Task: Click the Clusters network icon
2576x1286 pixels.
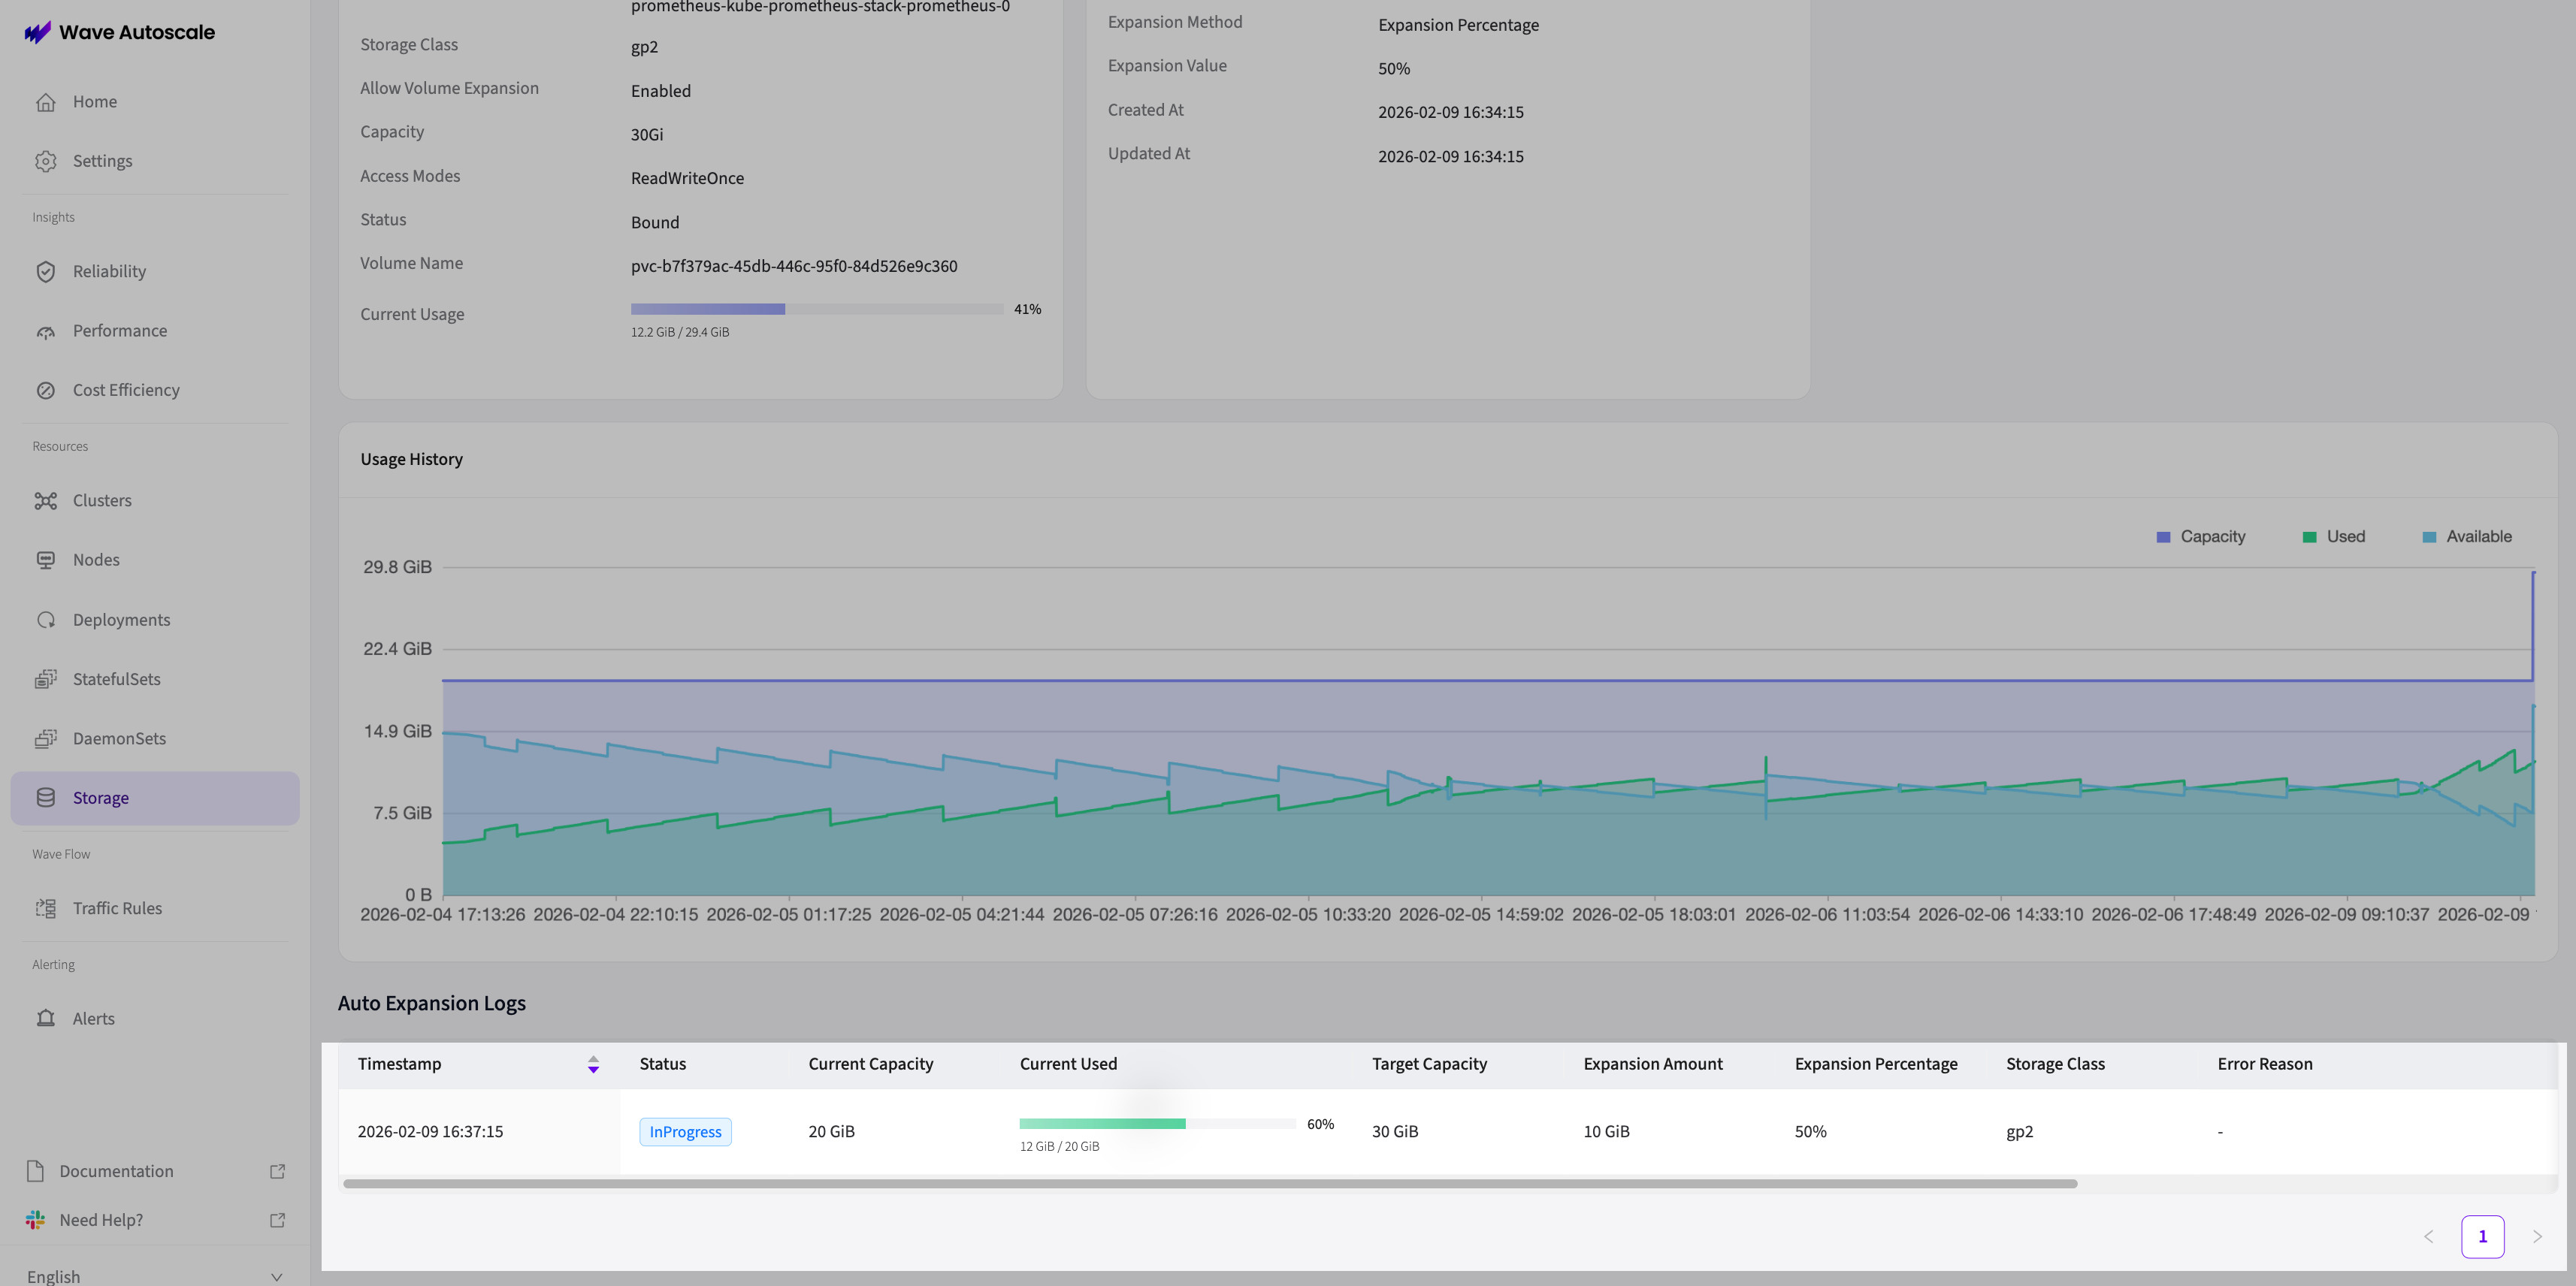Action: tap(46, 500)
